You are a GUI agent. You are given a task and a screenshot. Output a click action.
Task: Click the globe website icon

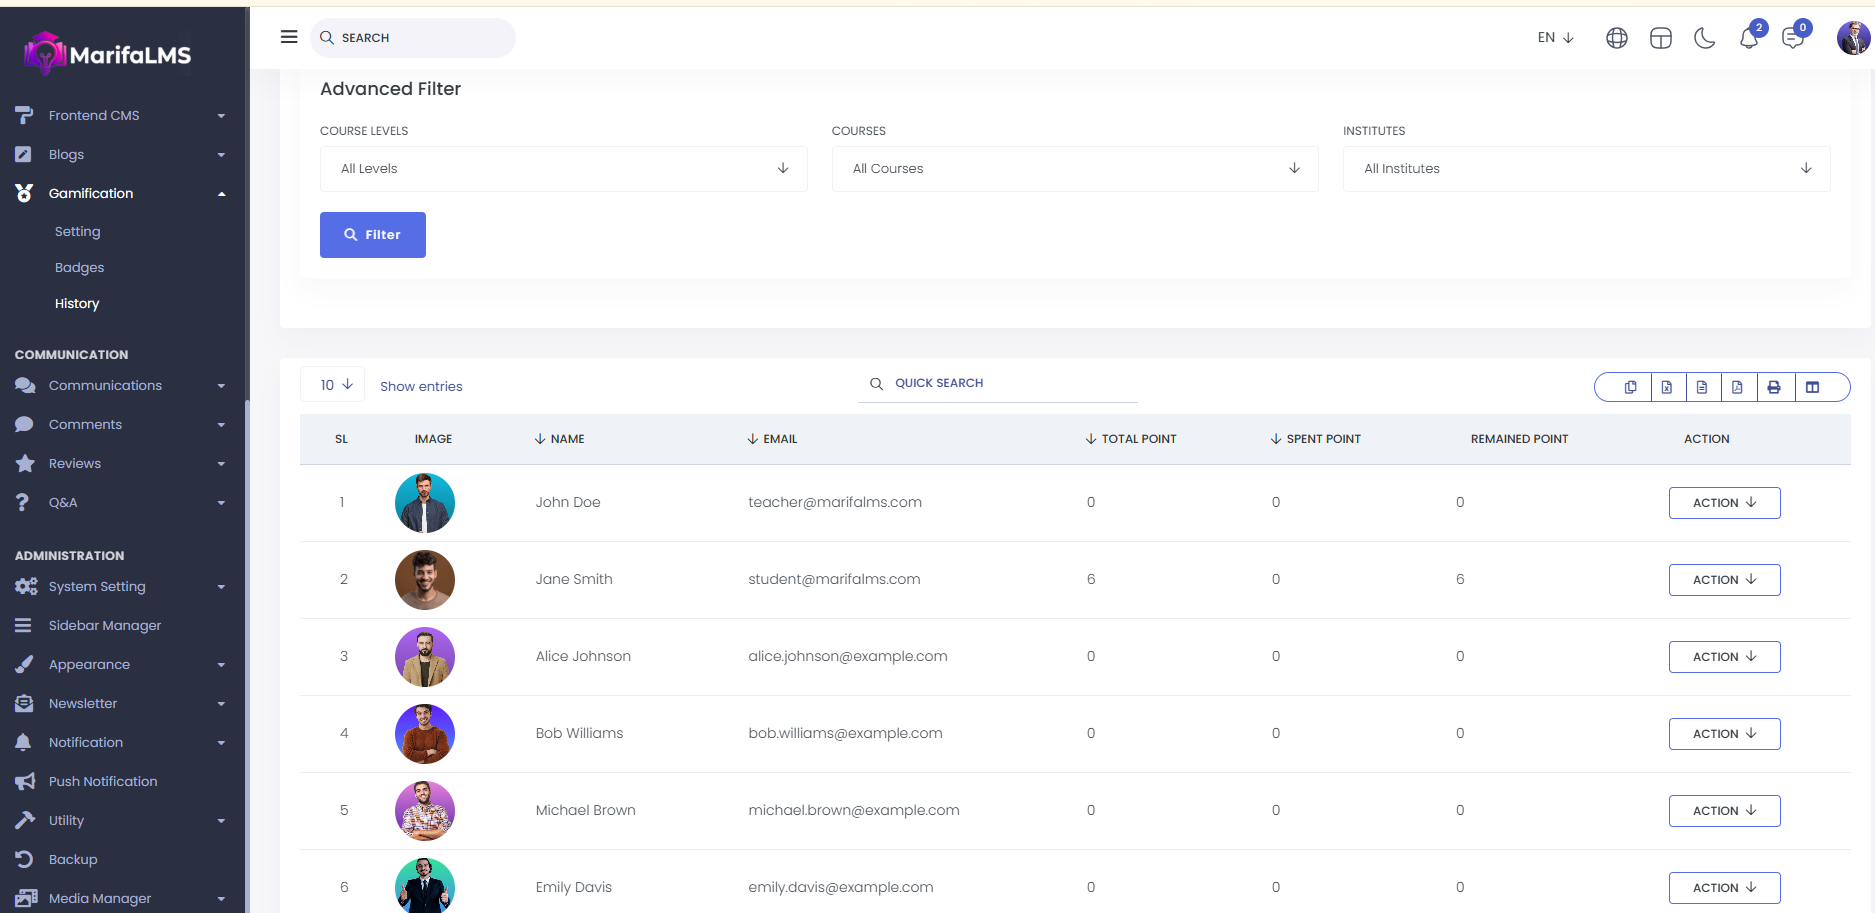click(1616, 38)
